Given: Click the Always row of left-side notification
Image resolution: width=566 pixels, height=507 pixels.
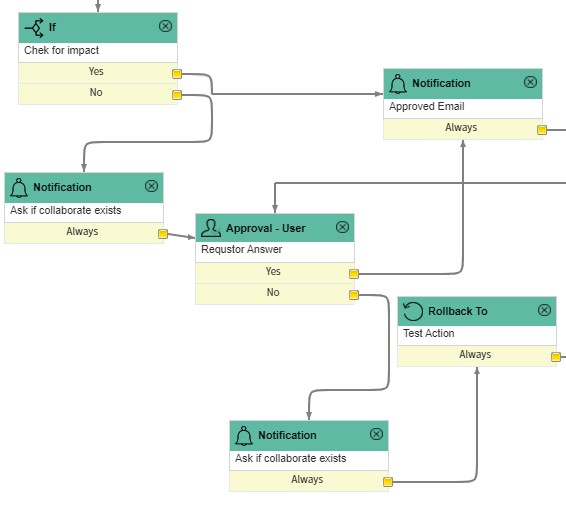Looking at the screenshot, I should [x=84, y=233].
